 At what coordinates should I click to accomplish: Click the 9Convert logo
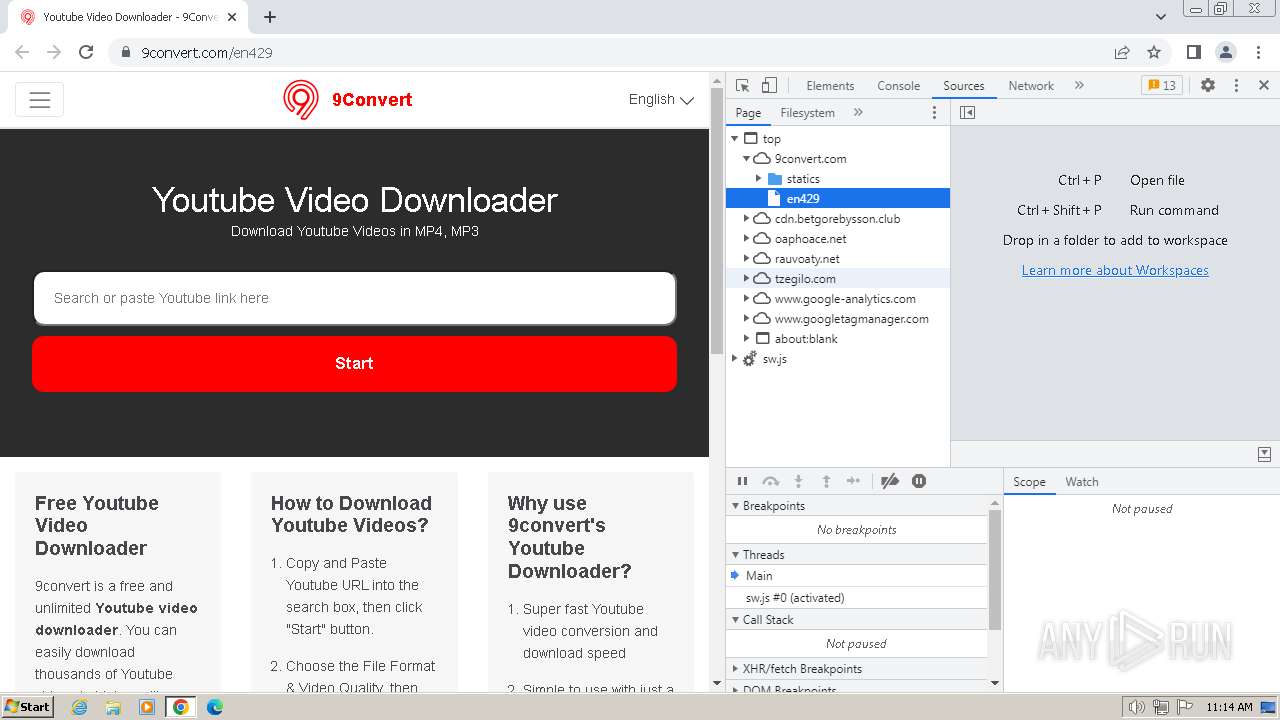tap(347, 100)
